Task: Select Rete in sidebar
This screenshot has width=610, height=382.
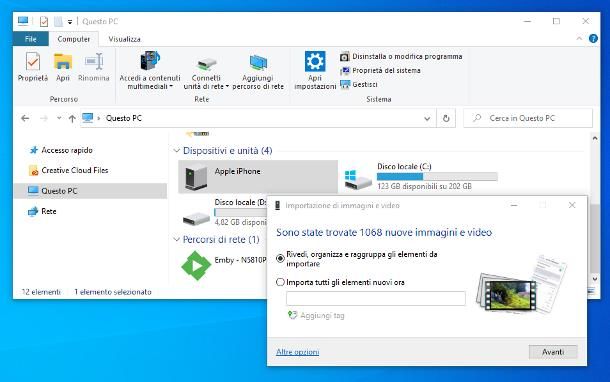Action: tap(42, 211)
